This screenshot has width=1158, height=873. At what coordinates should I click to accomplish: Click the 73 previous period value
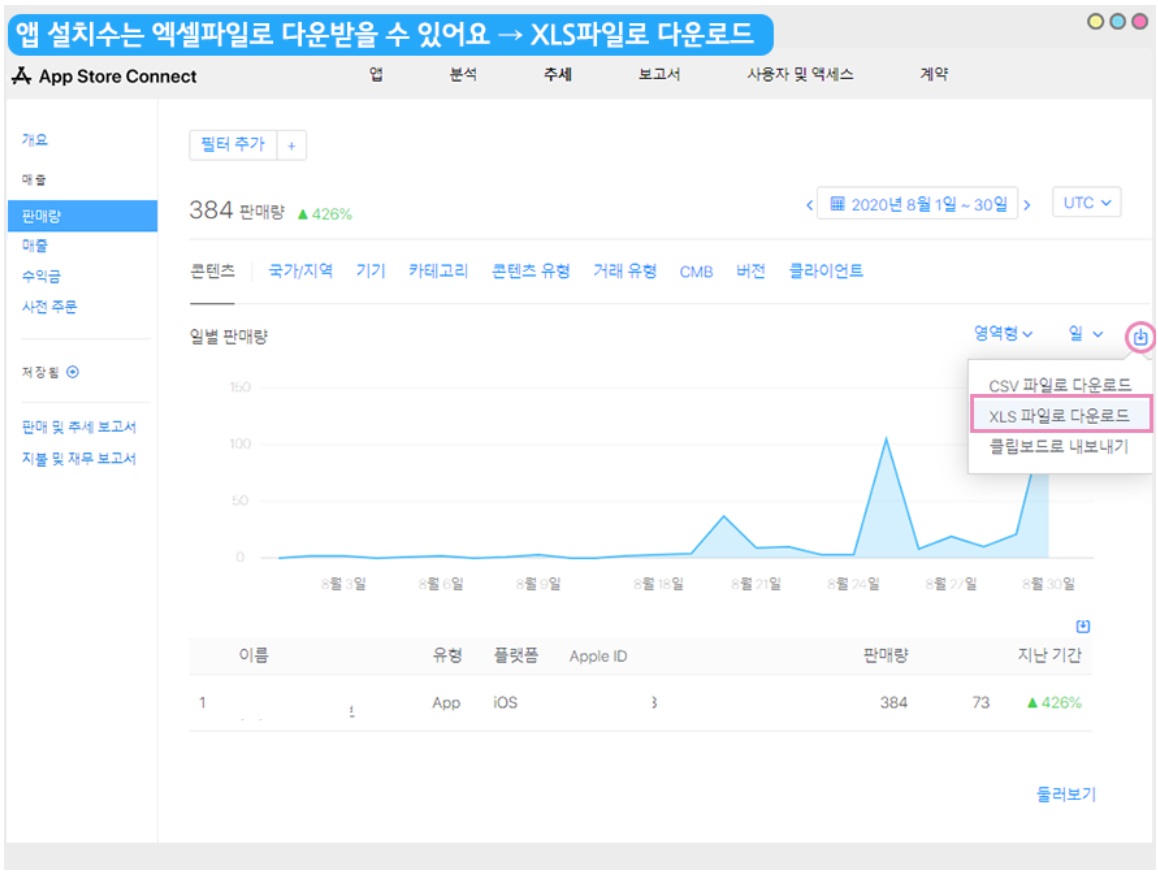tap(981, 702)
